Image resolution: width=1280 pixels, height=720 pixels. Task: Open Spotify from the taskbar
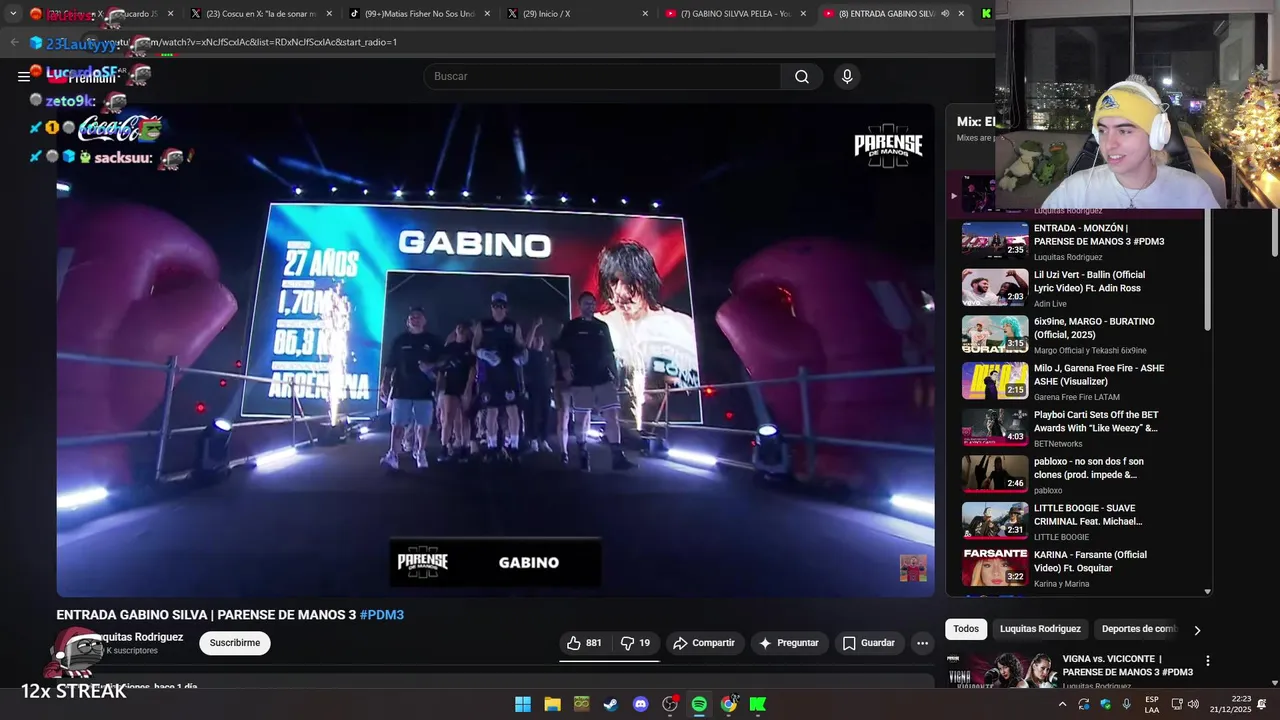pyautogui.click(x=699, y=704)
